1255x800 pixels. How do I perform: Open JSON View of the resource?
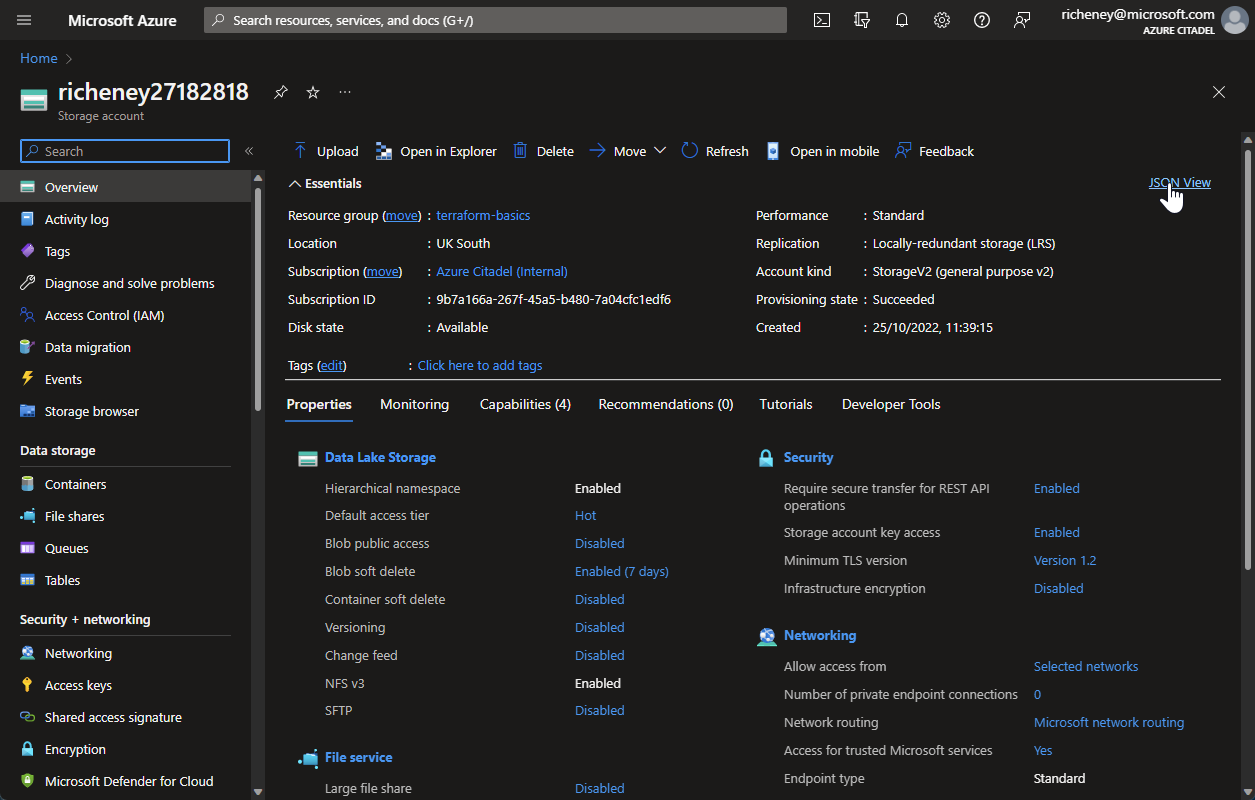[x=1179, y=183]
